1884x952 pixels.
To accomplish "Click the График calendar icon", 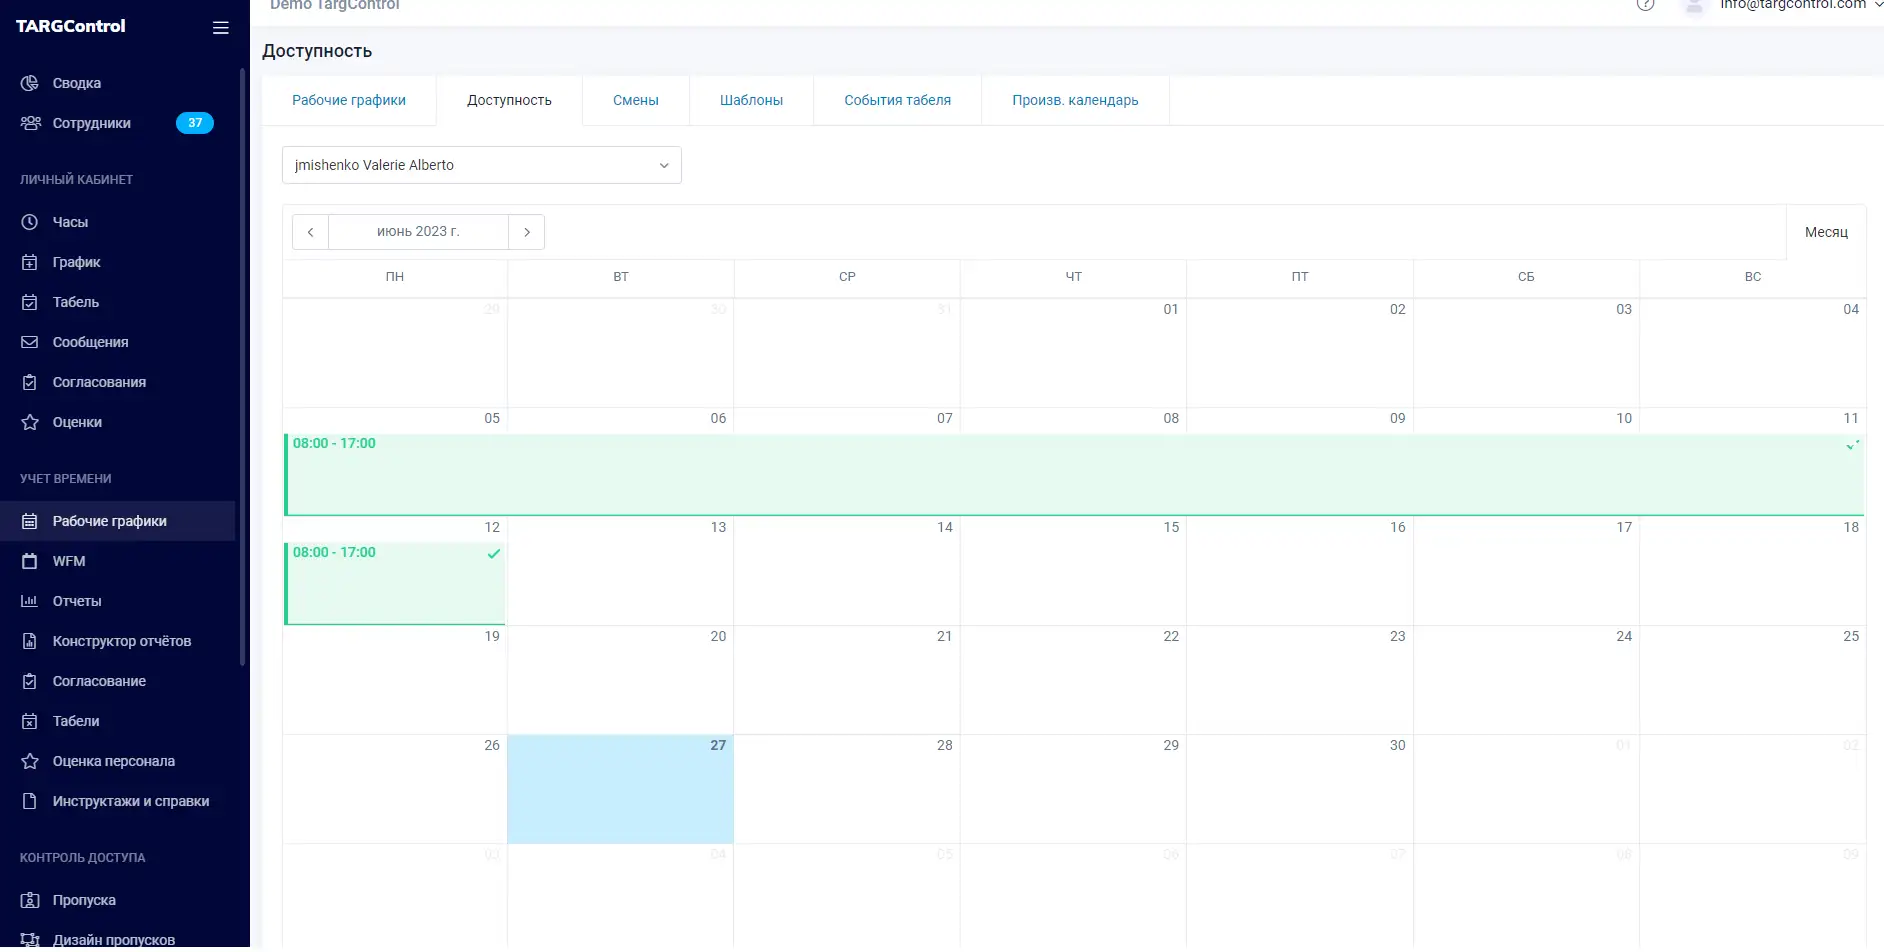I will click(x=30, y=262).
